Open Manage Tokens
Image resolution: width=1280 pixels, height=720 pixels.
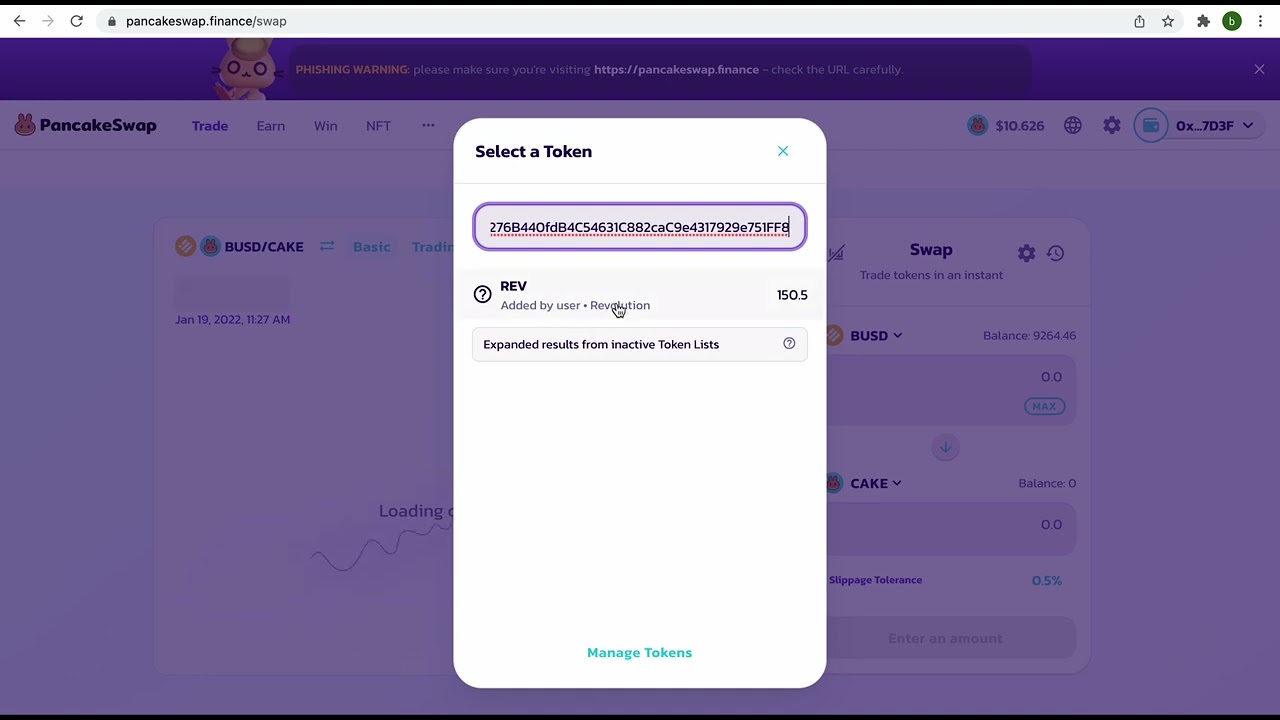pyautogui.click(x=639, y=652)
